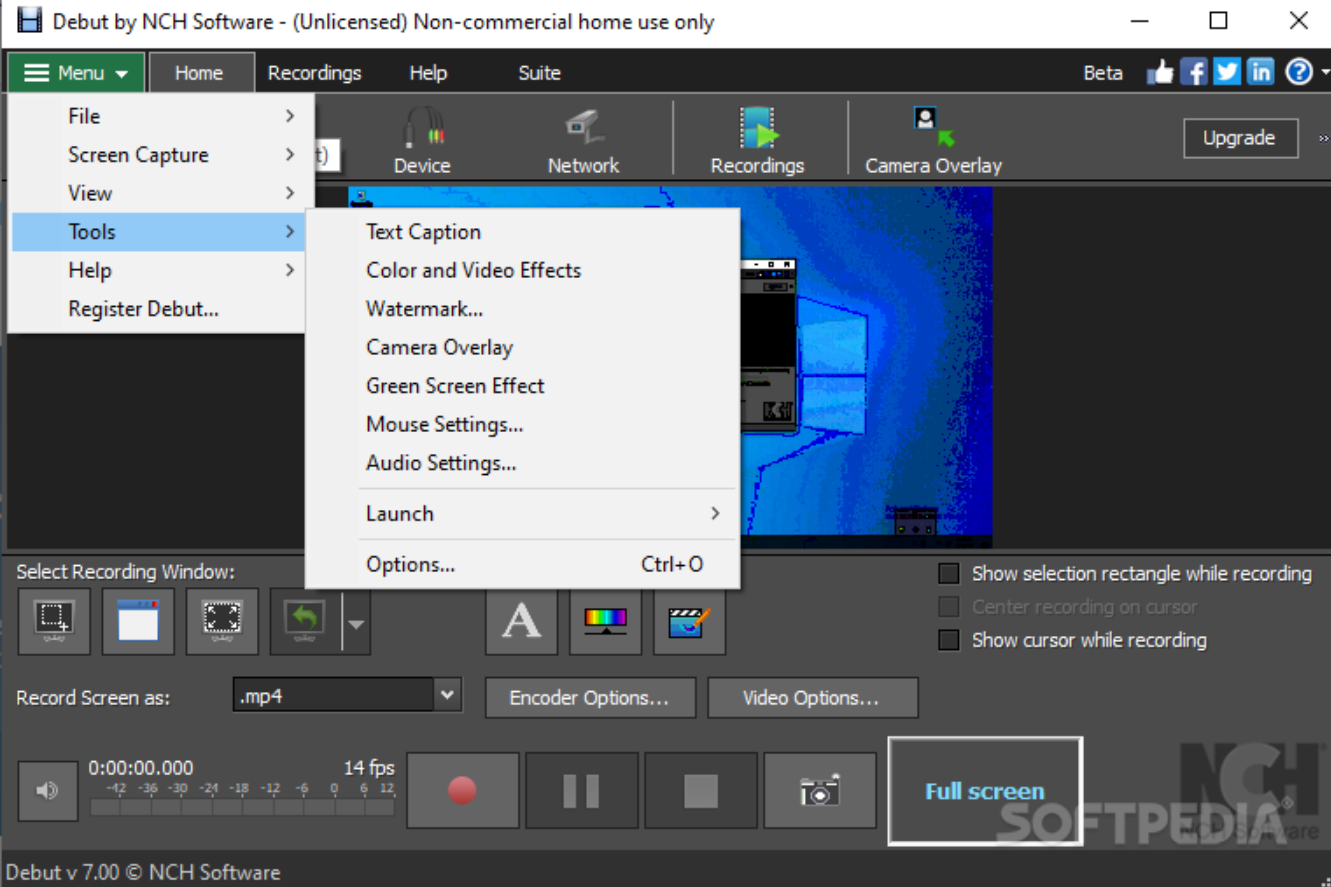Open the .mp4 format dropdown
Viewport: 1331px width, 887px height.
pyautogui.click(x=446, y=694)
